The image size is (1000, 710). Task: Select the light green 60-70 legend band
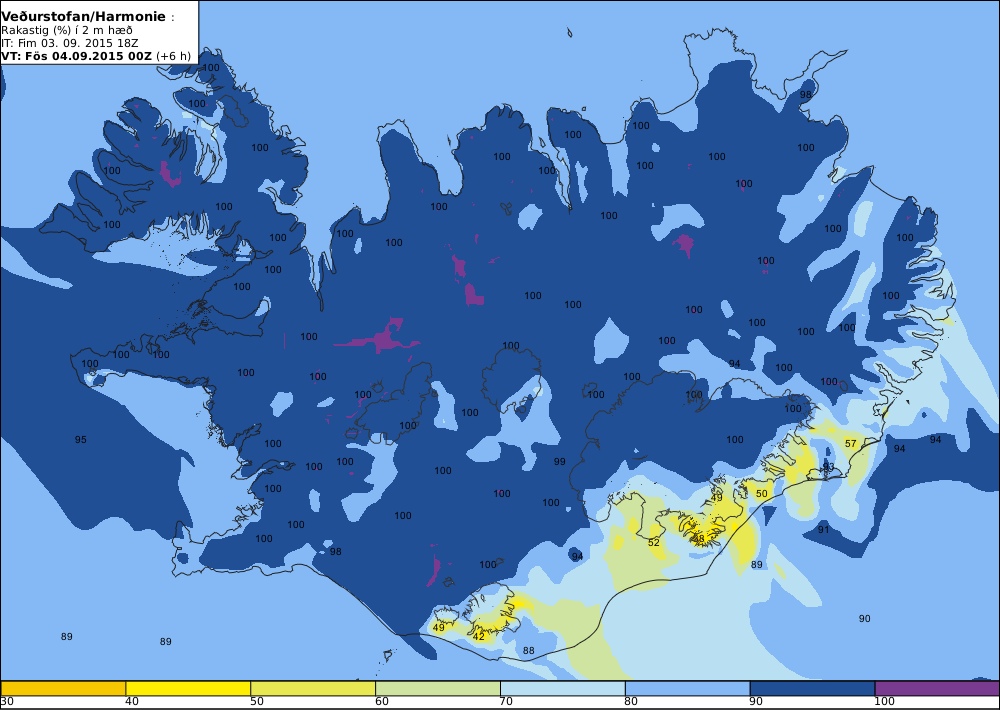click(x=438, y=688)
